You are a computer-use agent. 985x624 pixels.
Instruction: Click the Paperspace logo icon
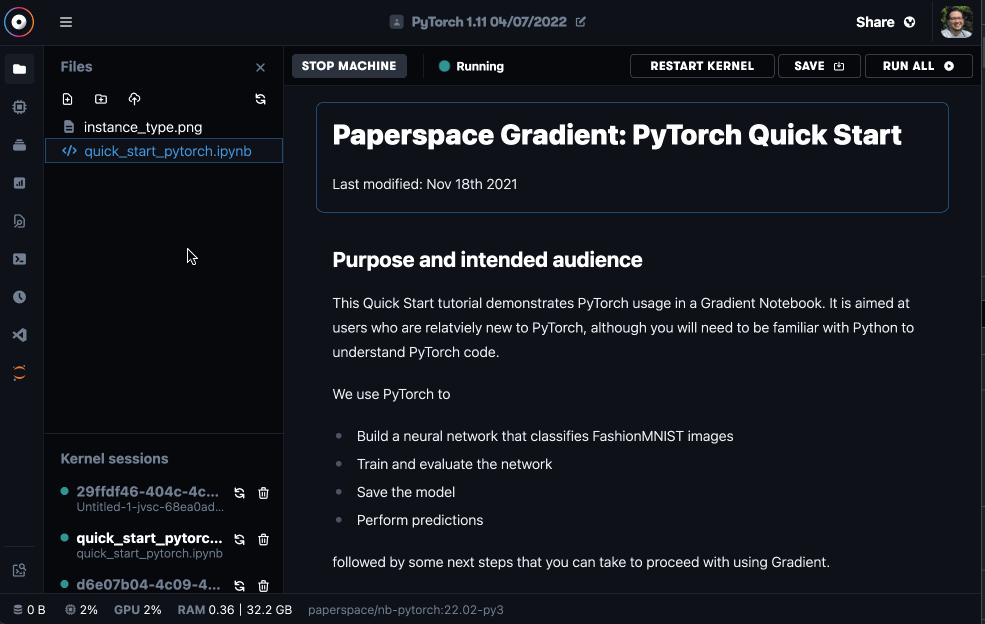click(19, 22)
